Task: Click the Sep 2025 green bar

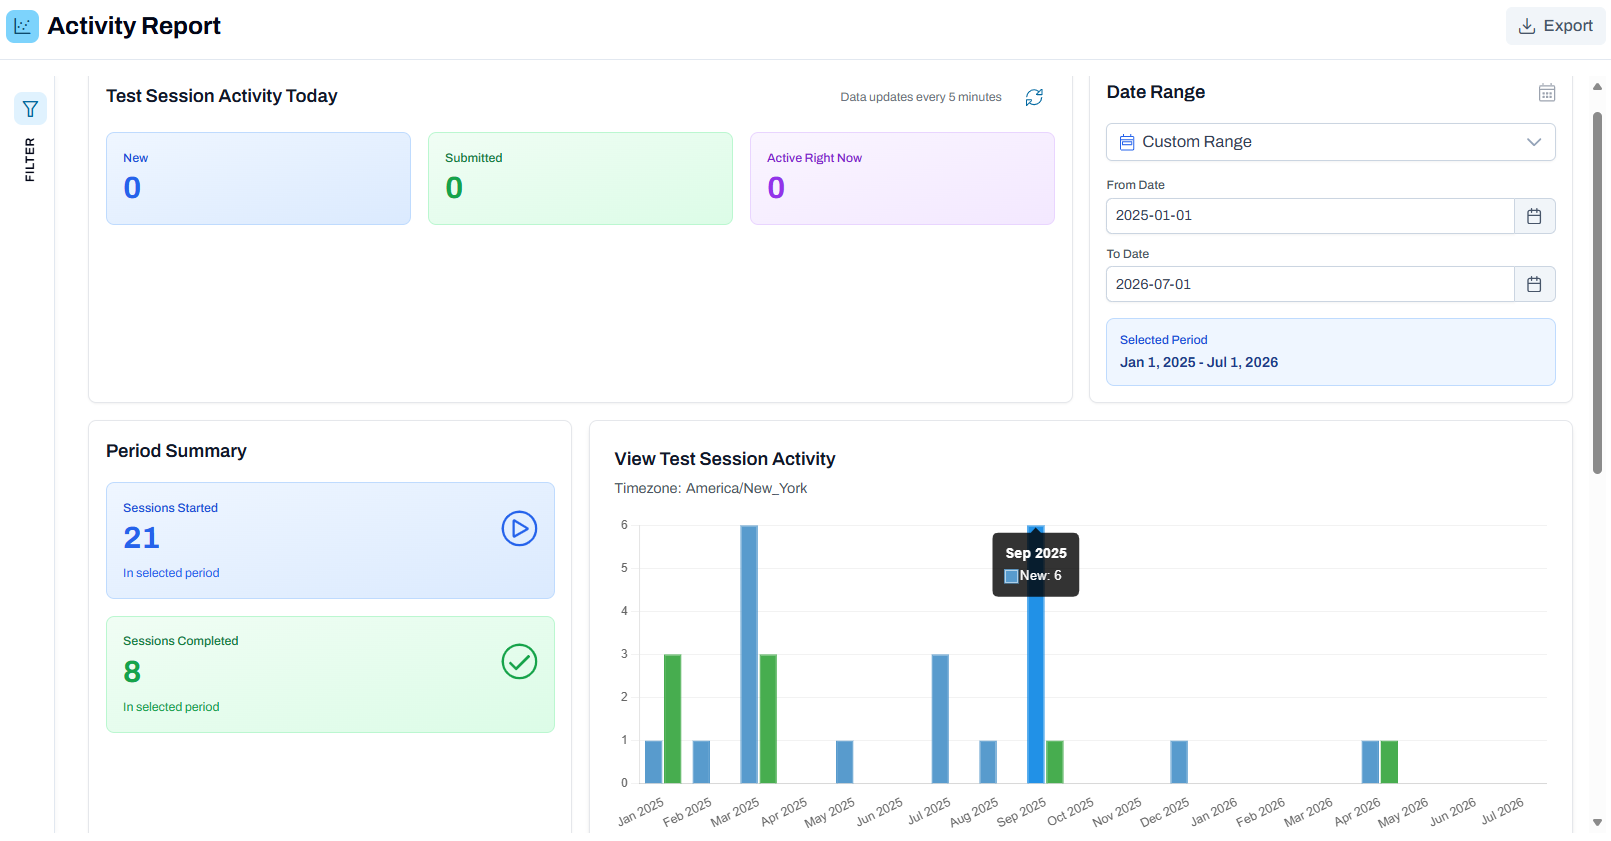Action: pyautogui.click(x=1054, y=762)
